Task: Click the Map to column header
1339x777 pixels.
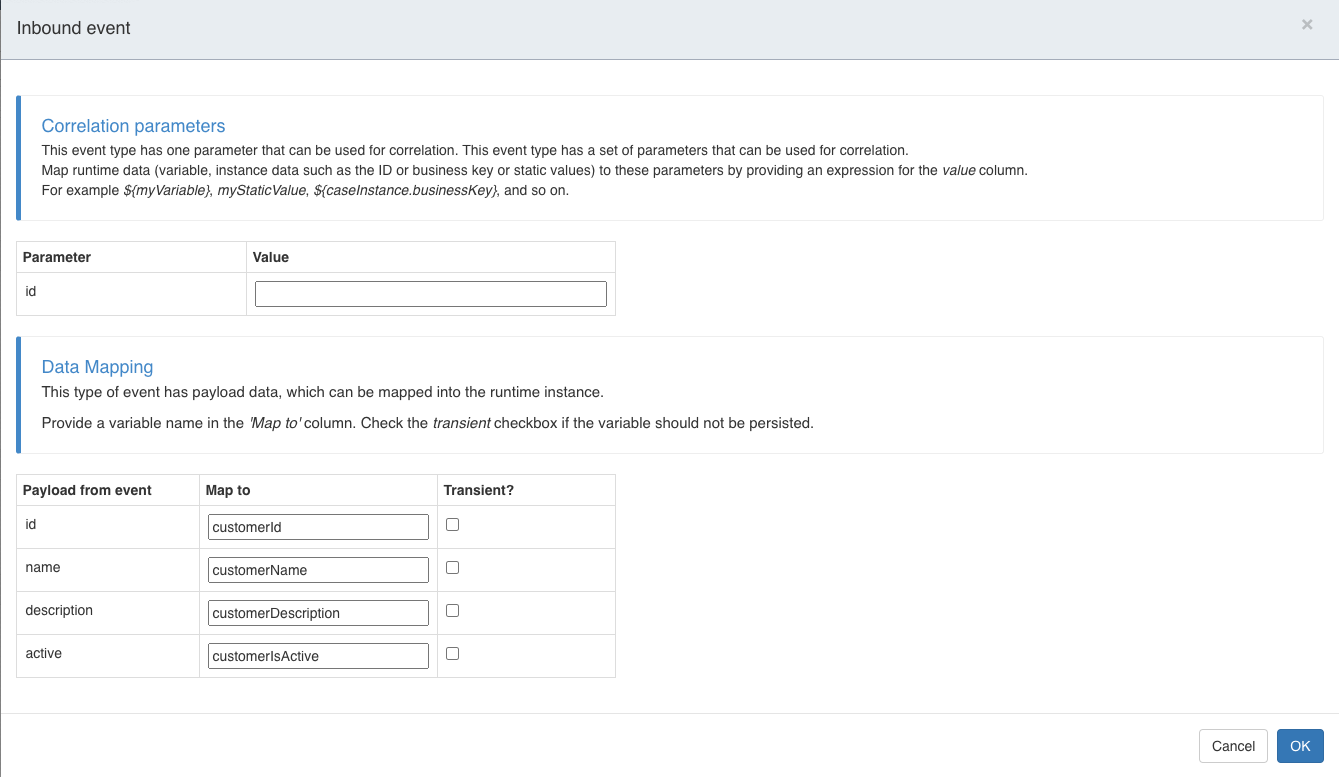Action: (228, 490)
